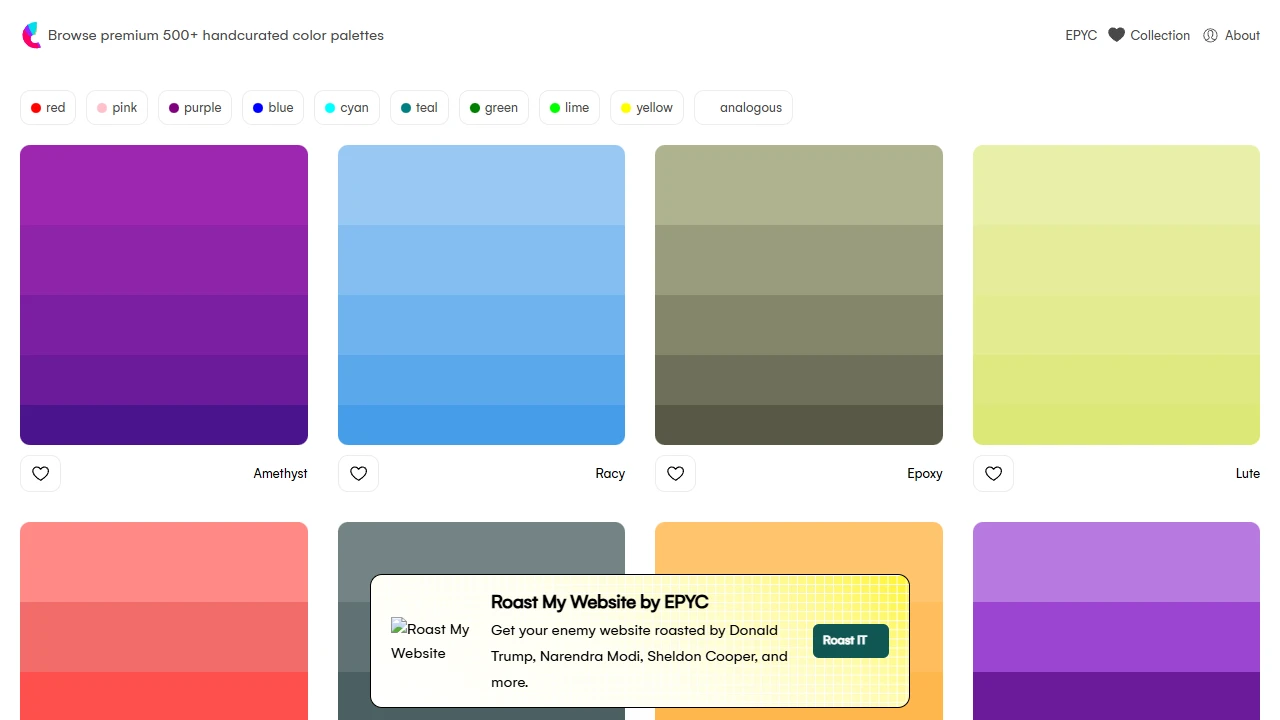This screenshot has width=1280, height=720.
Task: Click the heart icon beside Collection
Action: pos(1116,35)
